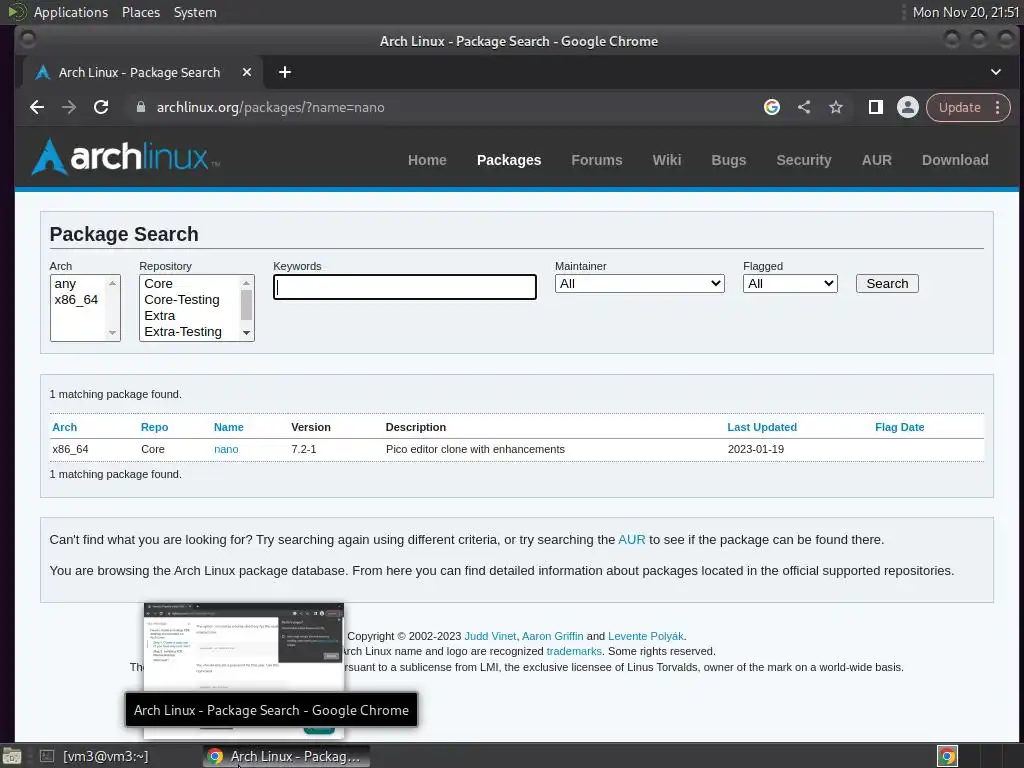Sort results by Arch column
This screenshot has width=1024, height=768.
tap(65, 427)
